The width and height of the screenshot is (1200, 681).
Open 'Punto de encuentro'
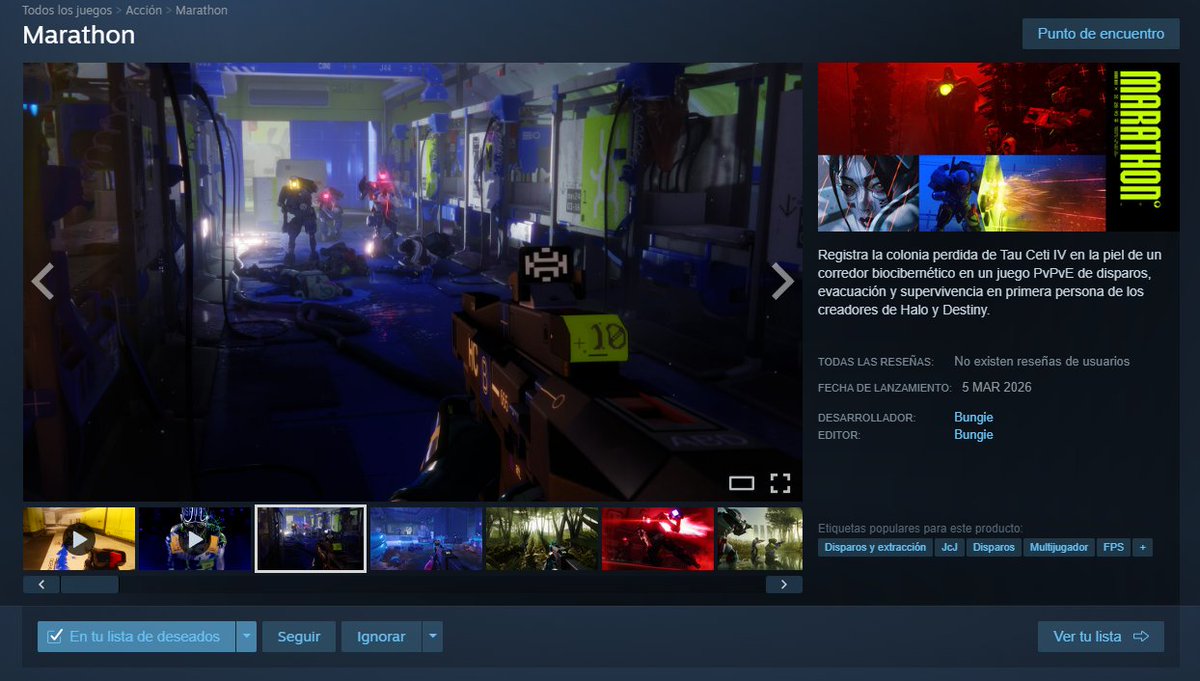click(x=1101, y=33)
